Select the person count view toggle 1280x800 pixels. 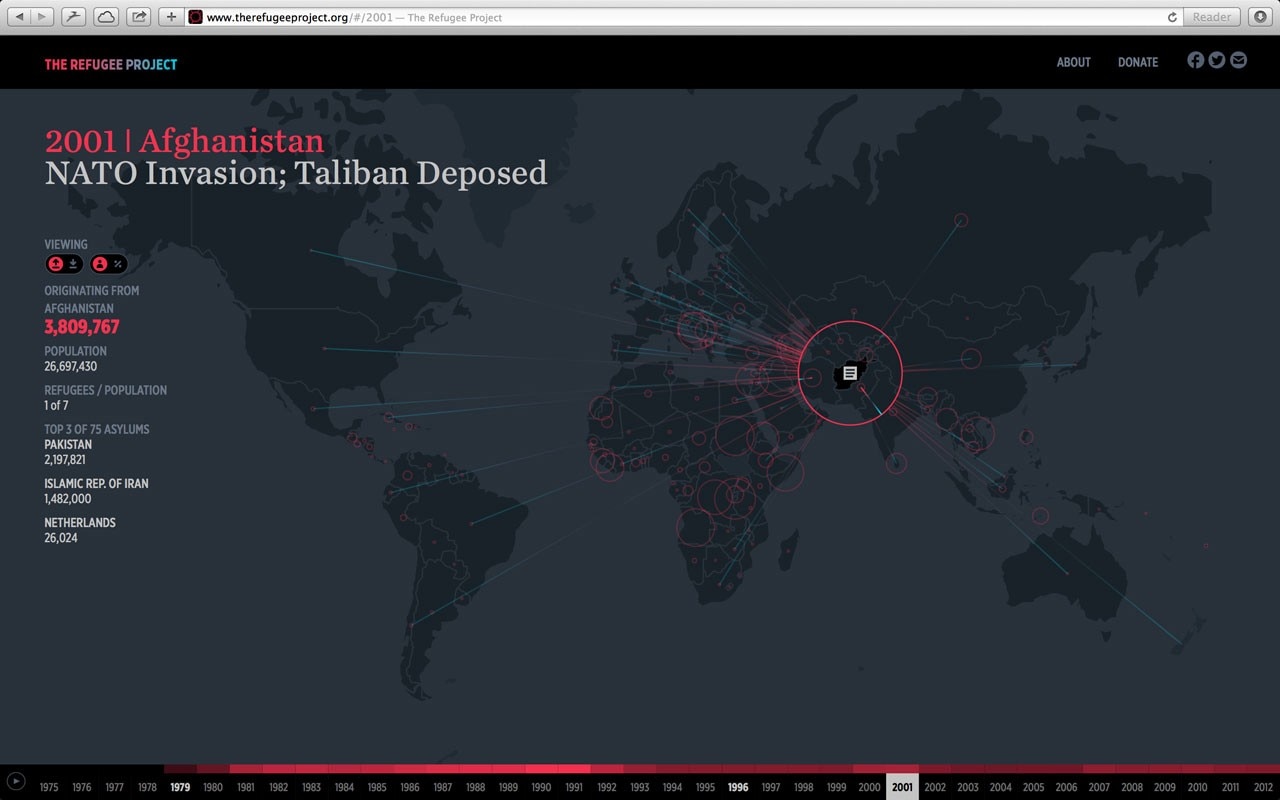click(100, 264)
